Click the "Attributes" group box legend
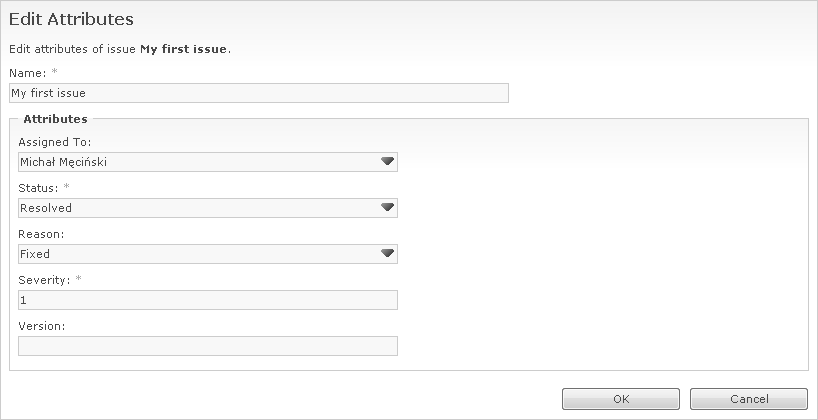 pyautogui.click(x=55, y=119)
